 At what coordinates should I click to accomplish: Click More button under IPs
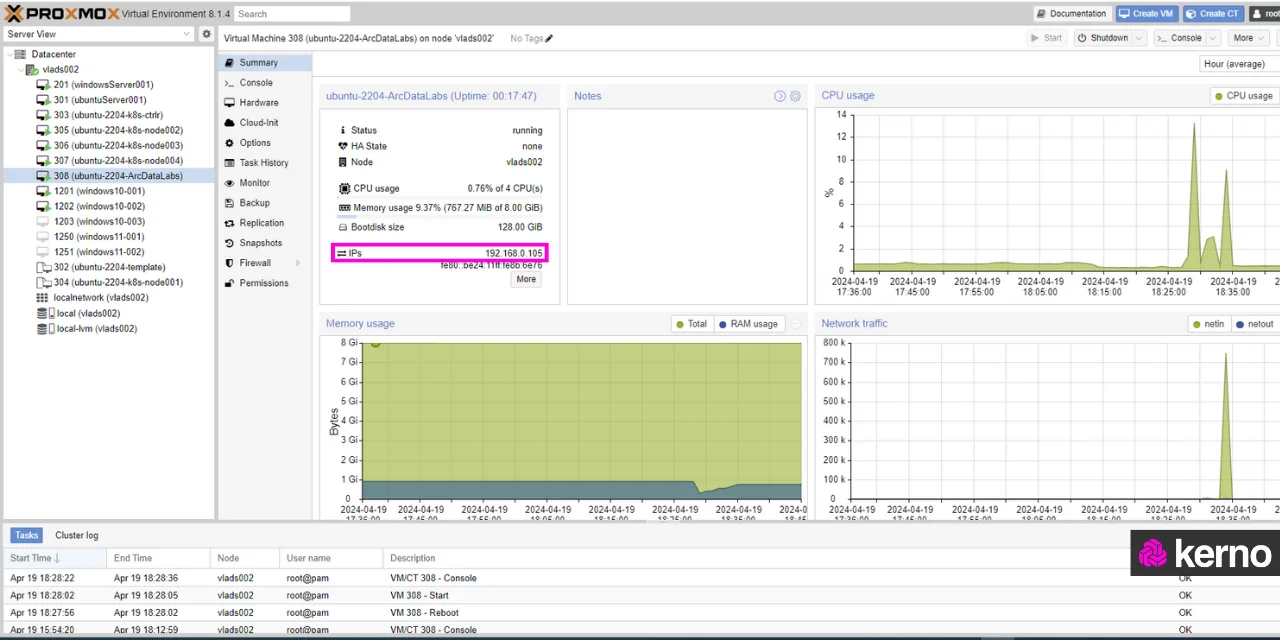click(526, 279)
